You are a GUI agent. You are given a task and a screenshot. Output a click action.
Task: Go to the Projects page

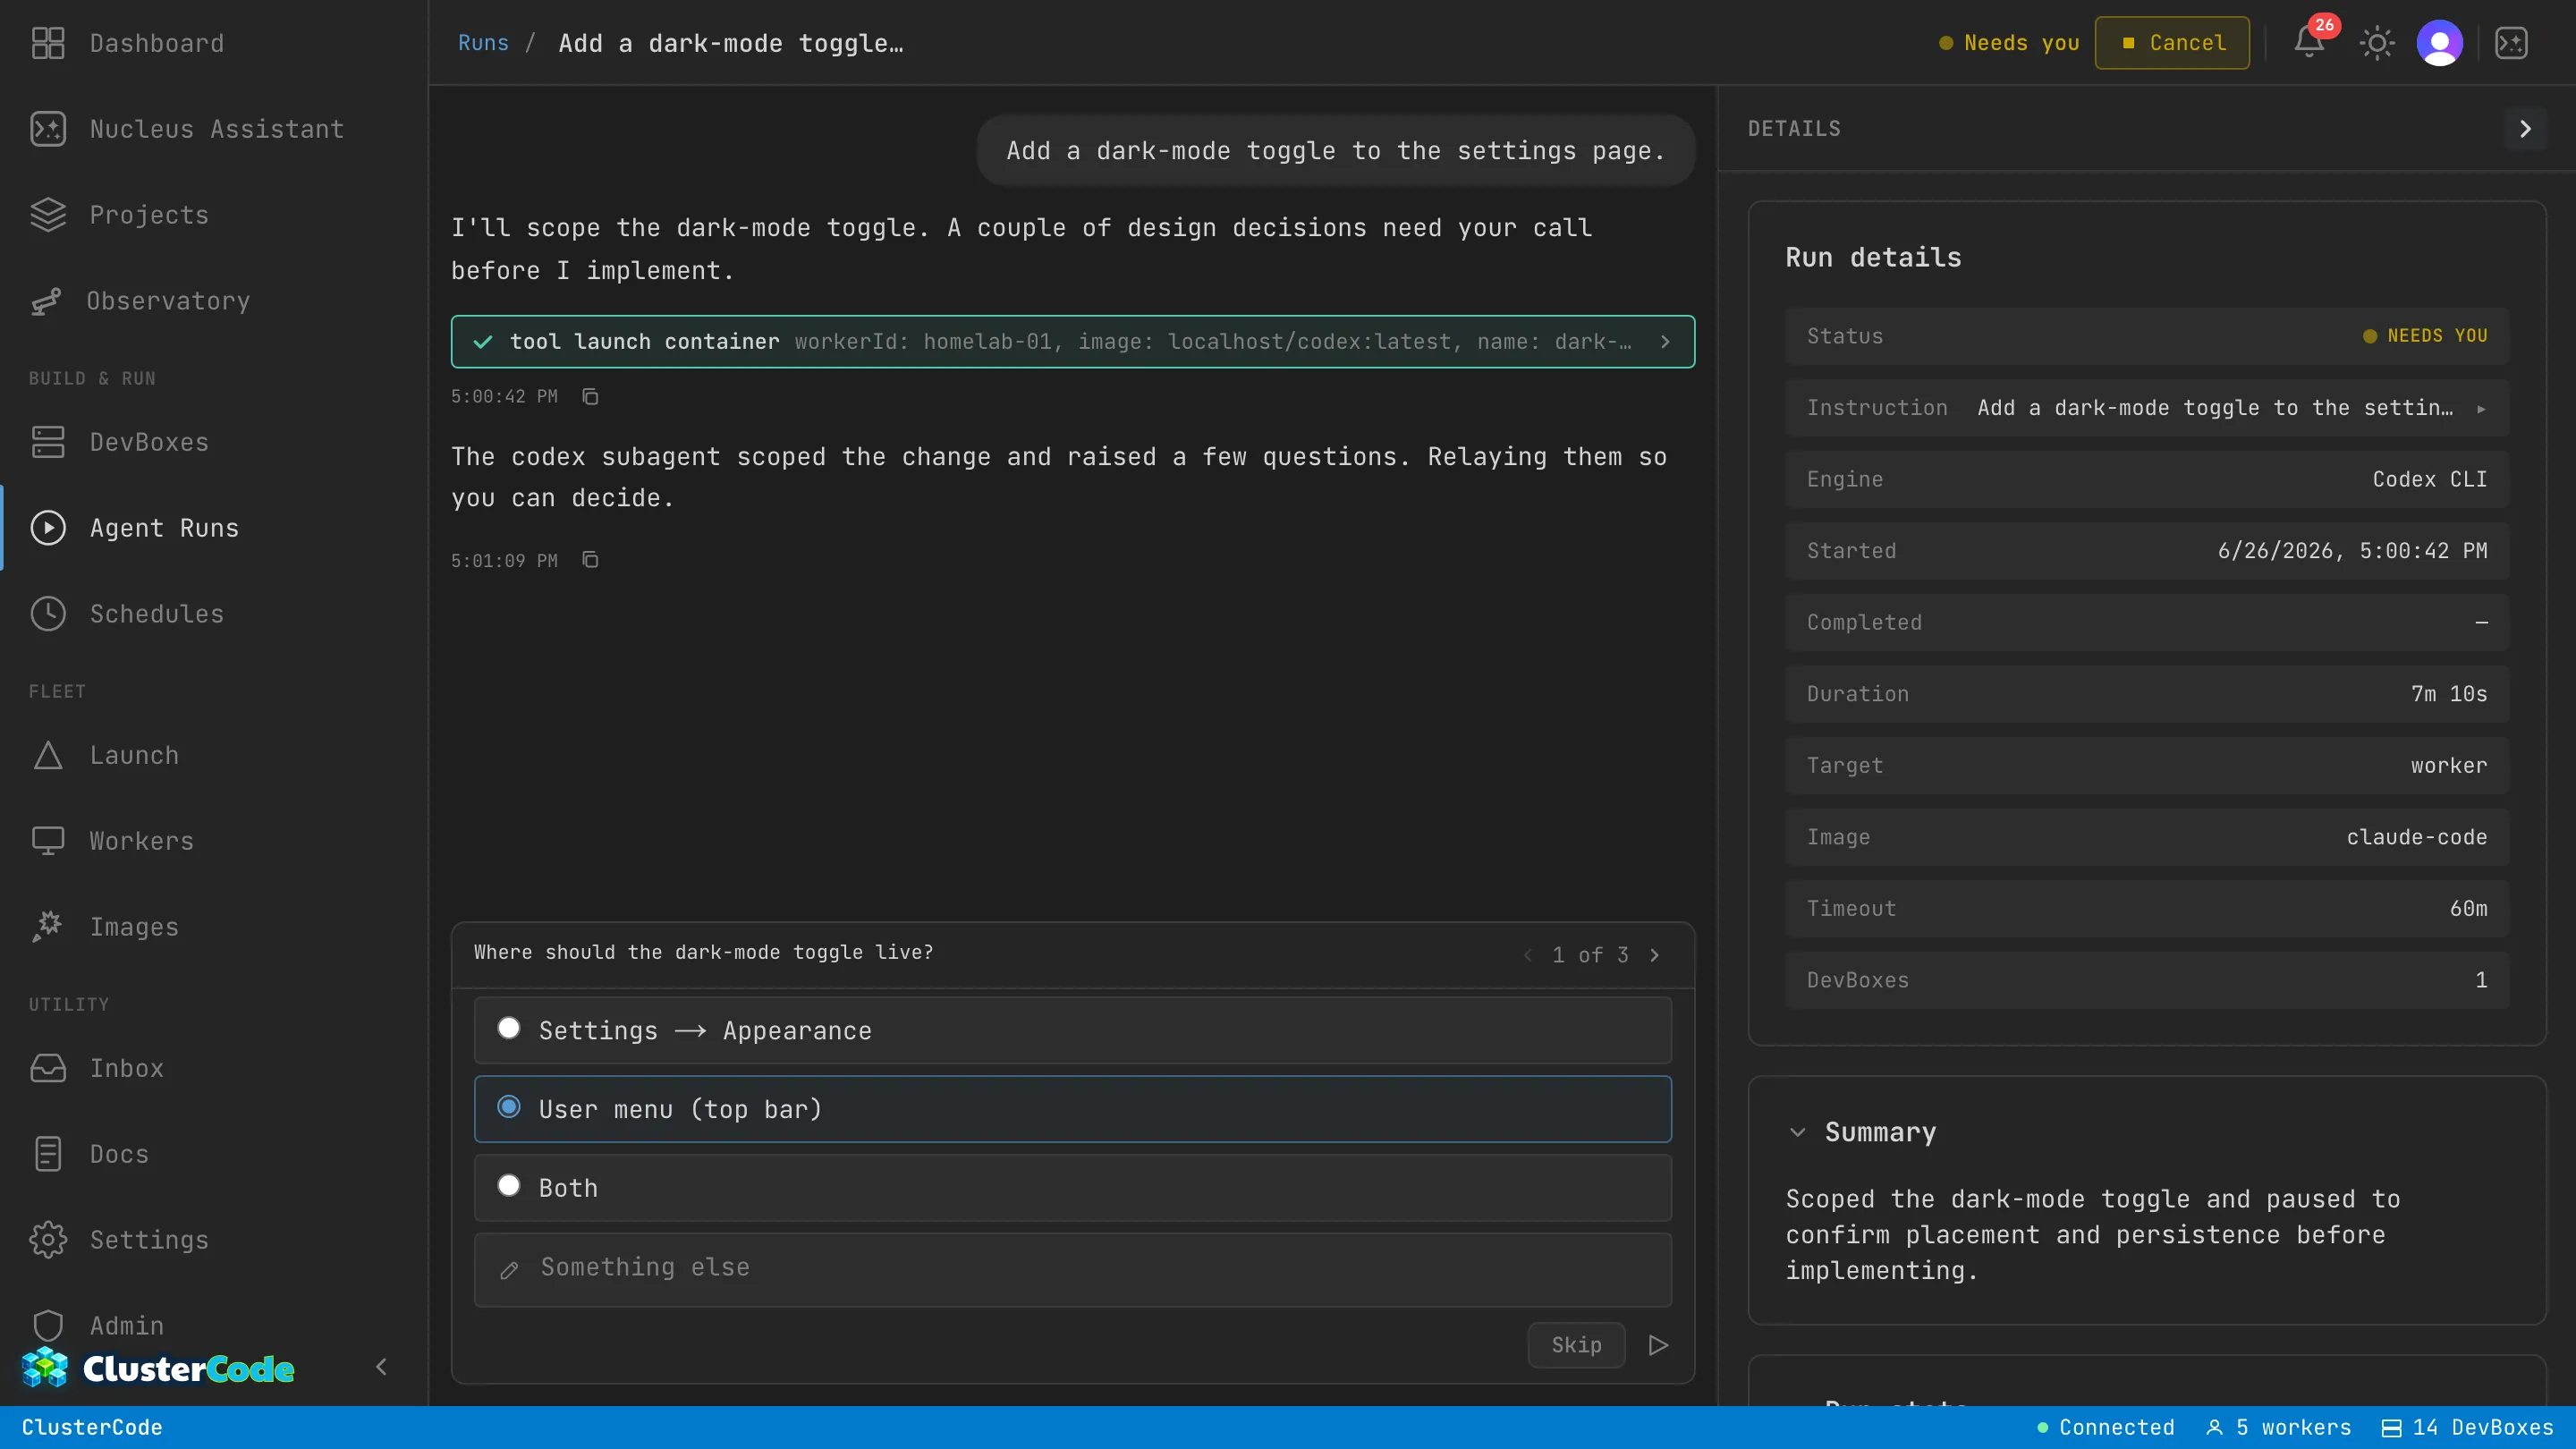149,215
